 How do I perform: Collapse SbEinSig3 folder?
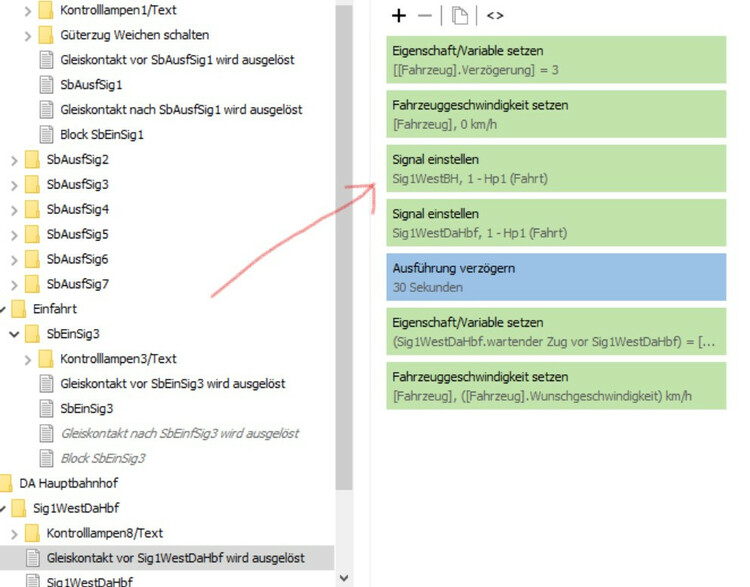pos(14,334)
